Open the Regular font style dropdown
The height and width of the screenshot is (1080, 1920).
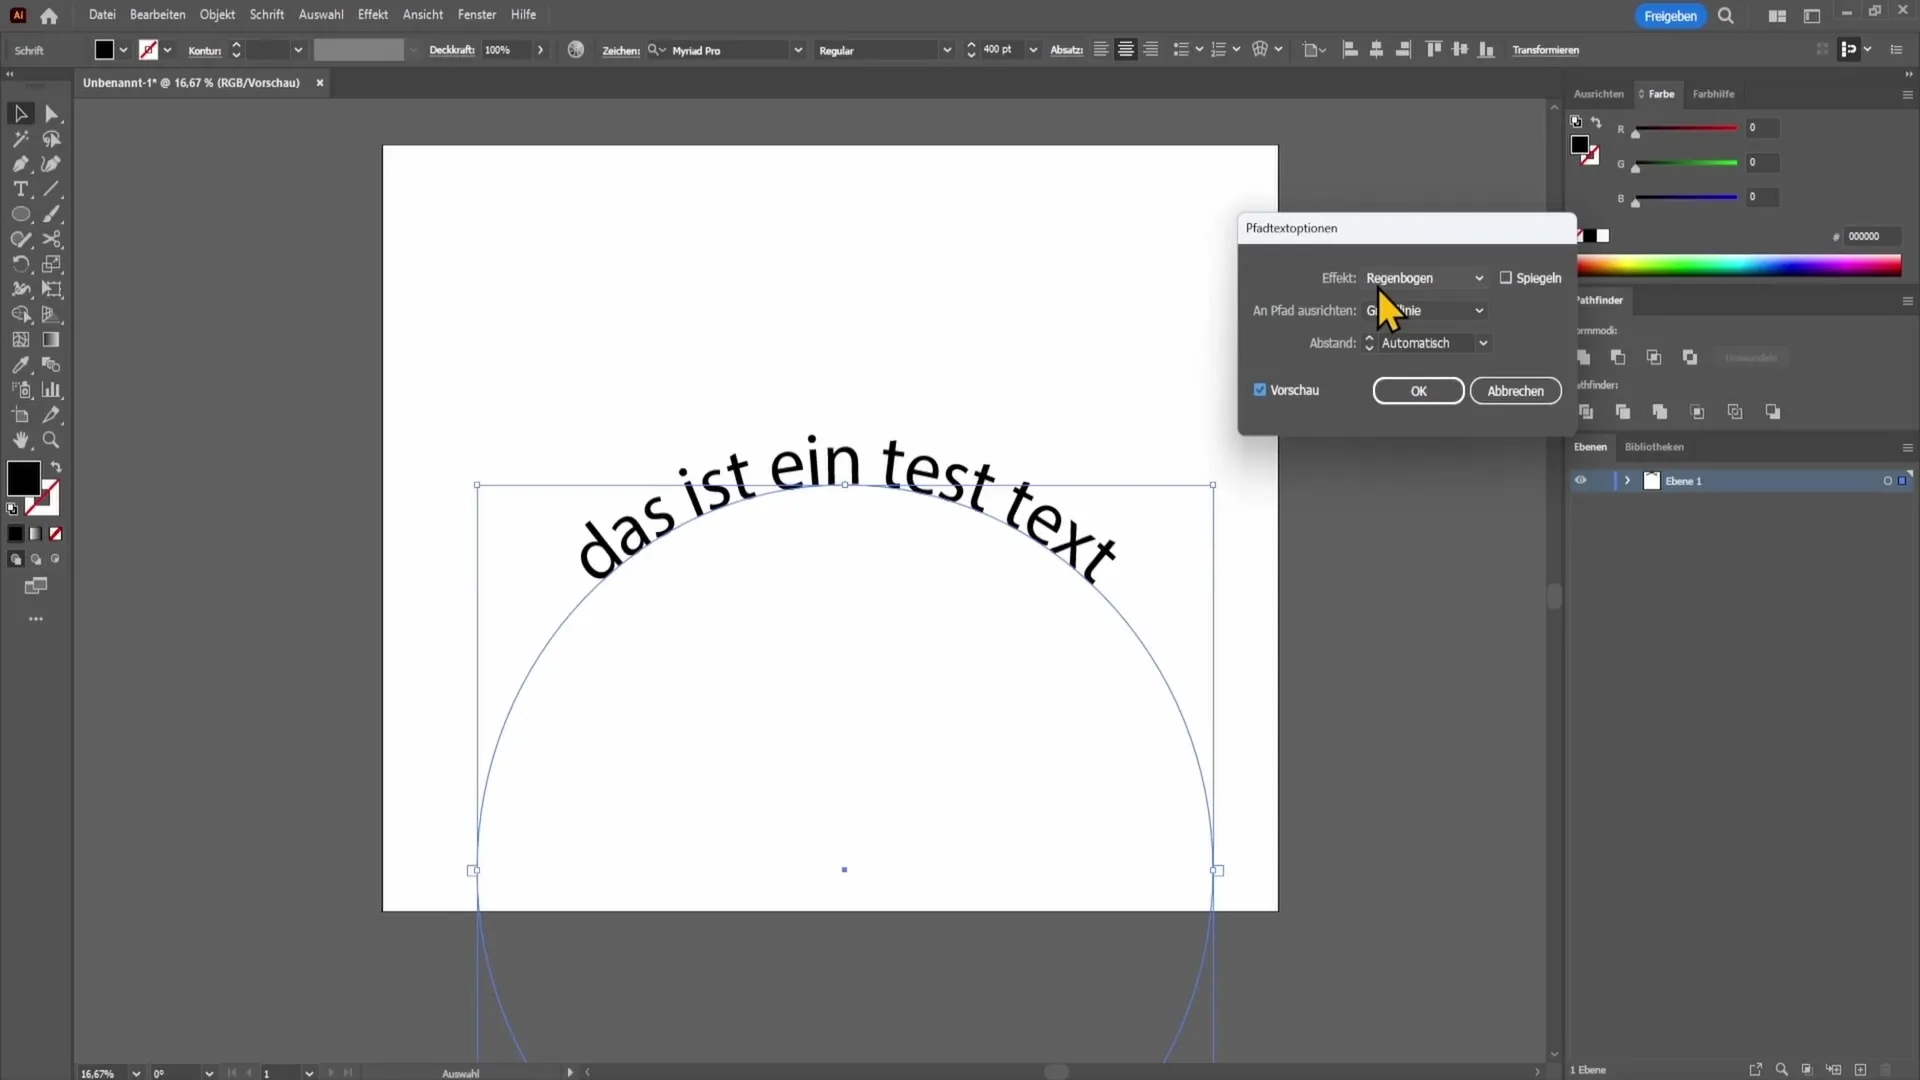947,50
